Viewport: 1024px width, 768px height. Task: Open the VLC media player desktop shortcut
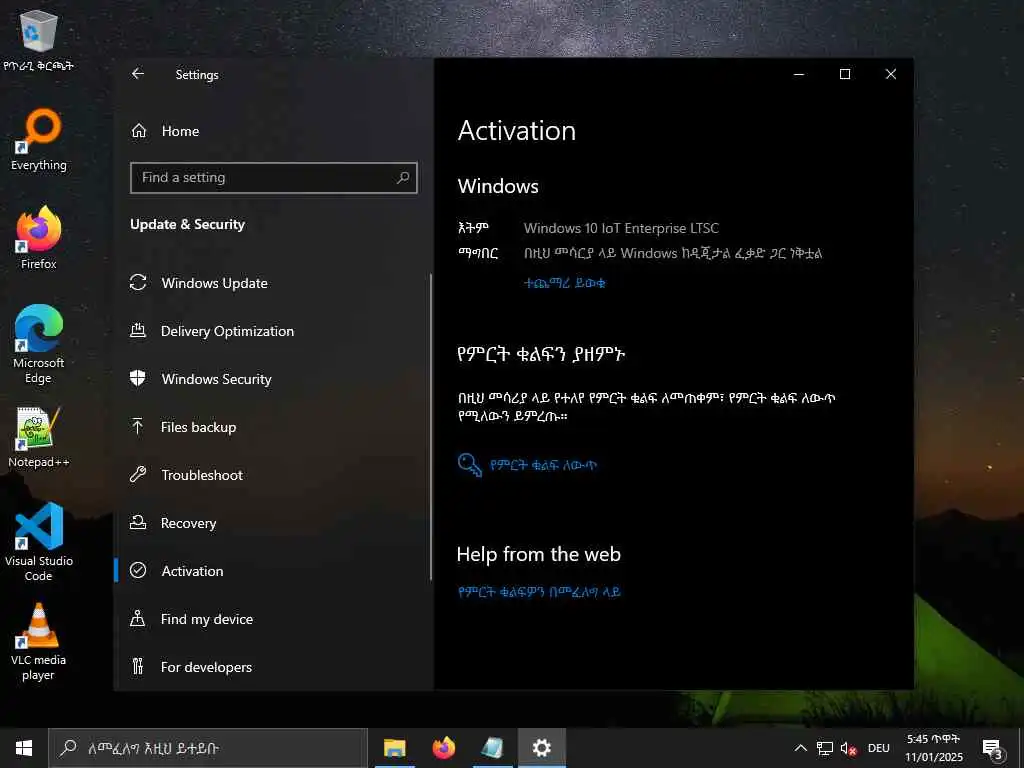pyautogui.click(x=39, y=642)
